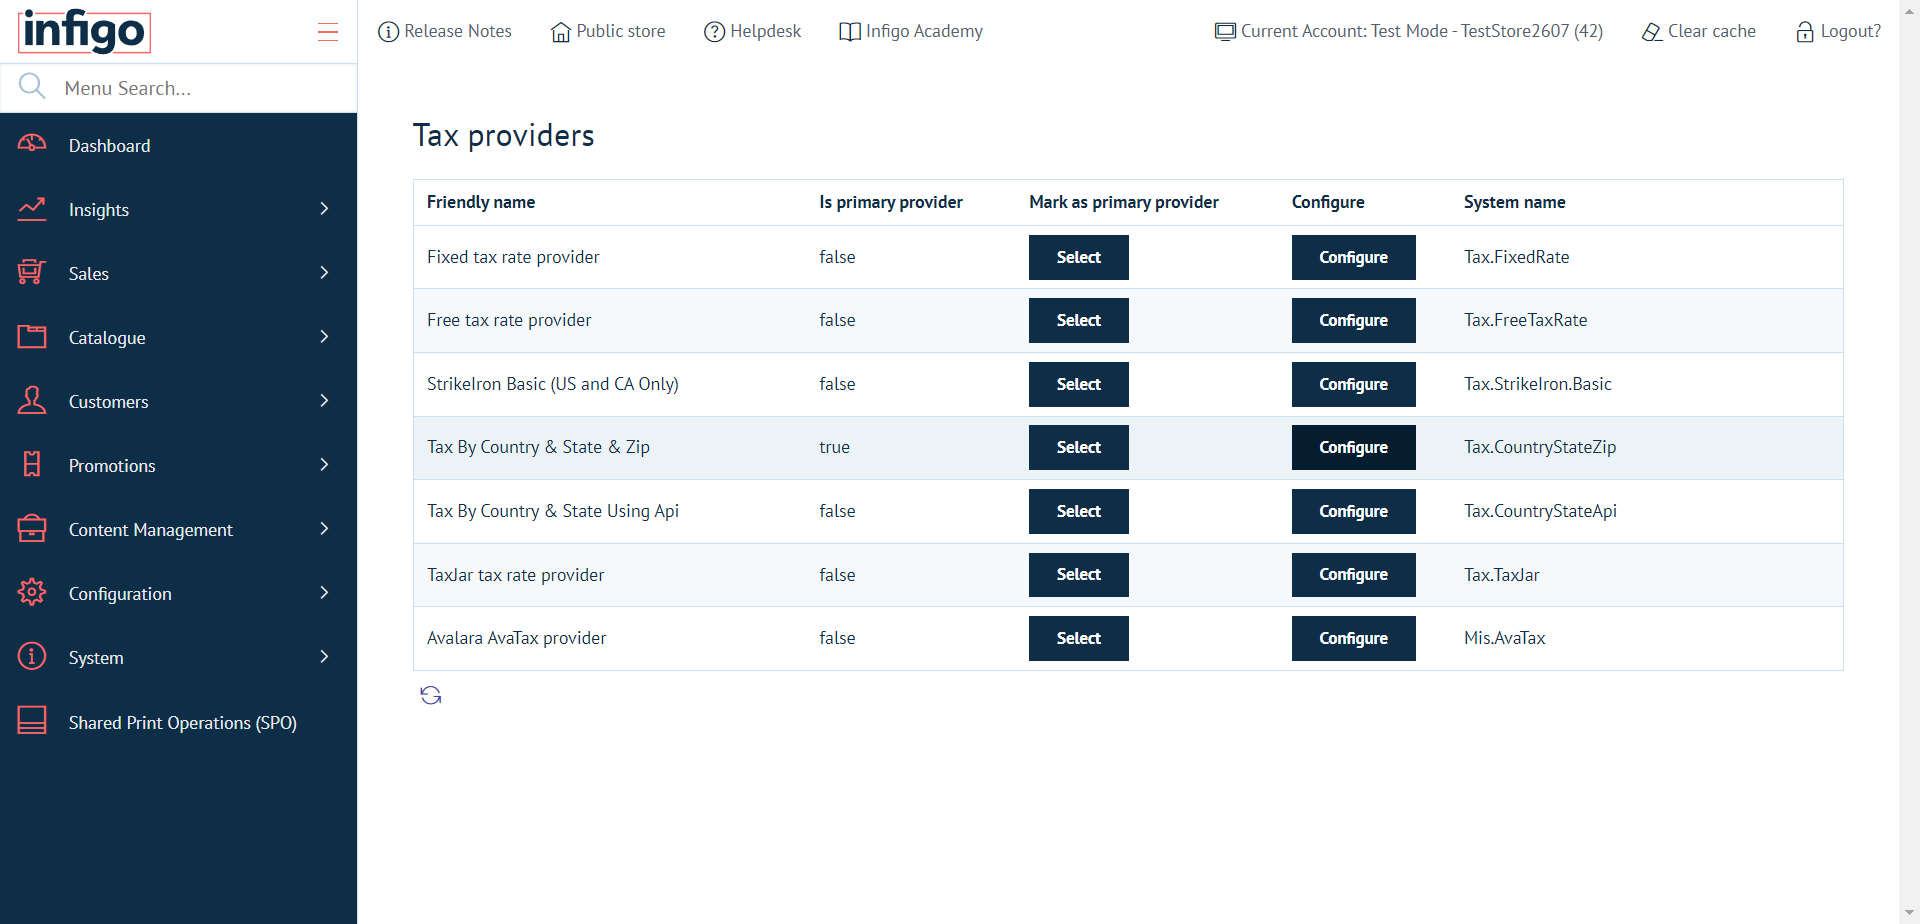1920x924 pixels.
Task: Click the System info icon
Action: pos(32,657)
